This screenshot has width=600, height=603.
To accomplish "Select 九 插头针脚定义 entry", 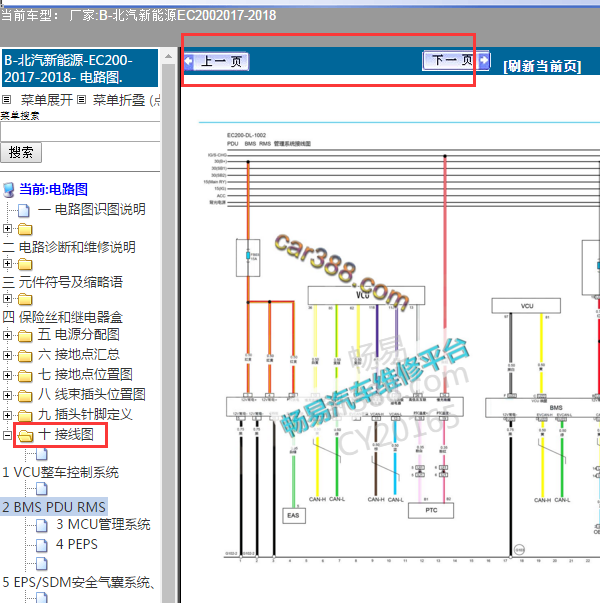I will point(85,414).
